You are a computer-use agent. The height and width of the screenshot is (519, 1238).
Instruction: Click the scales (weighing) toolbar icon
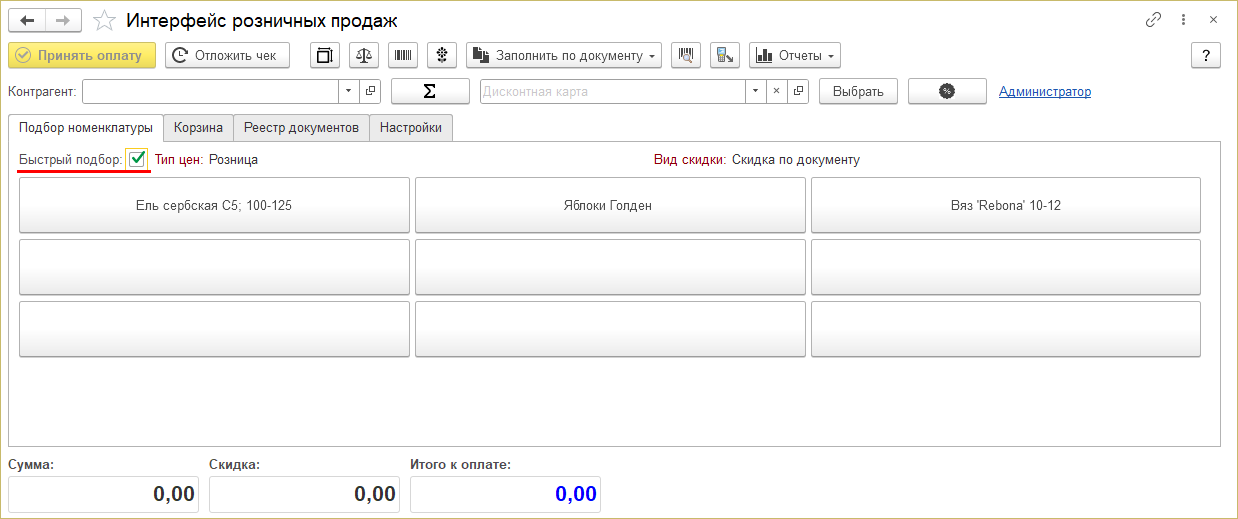364,55
